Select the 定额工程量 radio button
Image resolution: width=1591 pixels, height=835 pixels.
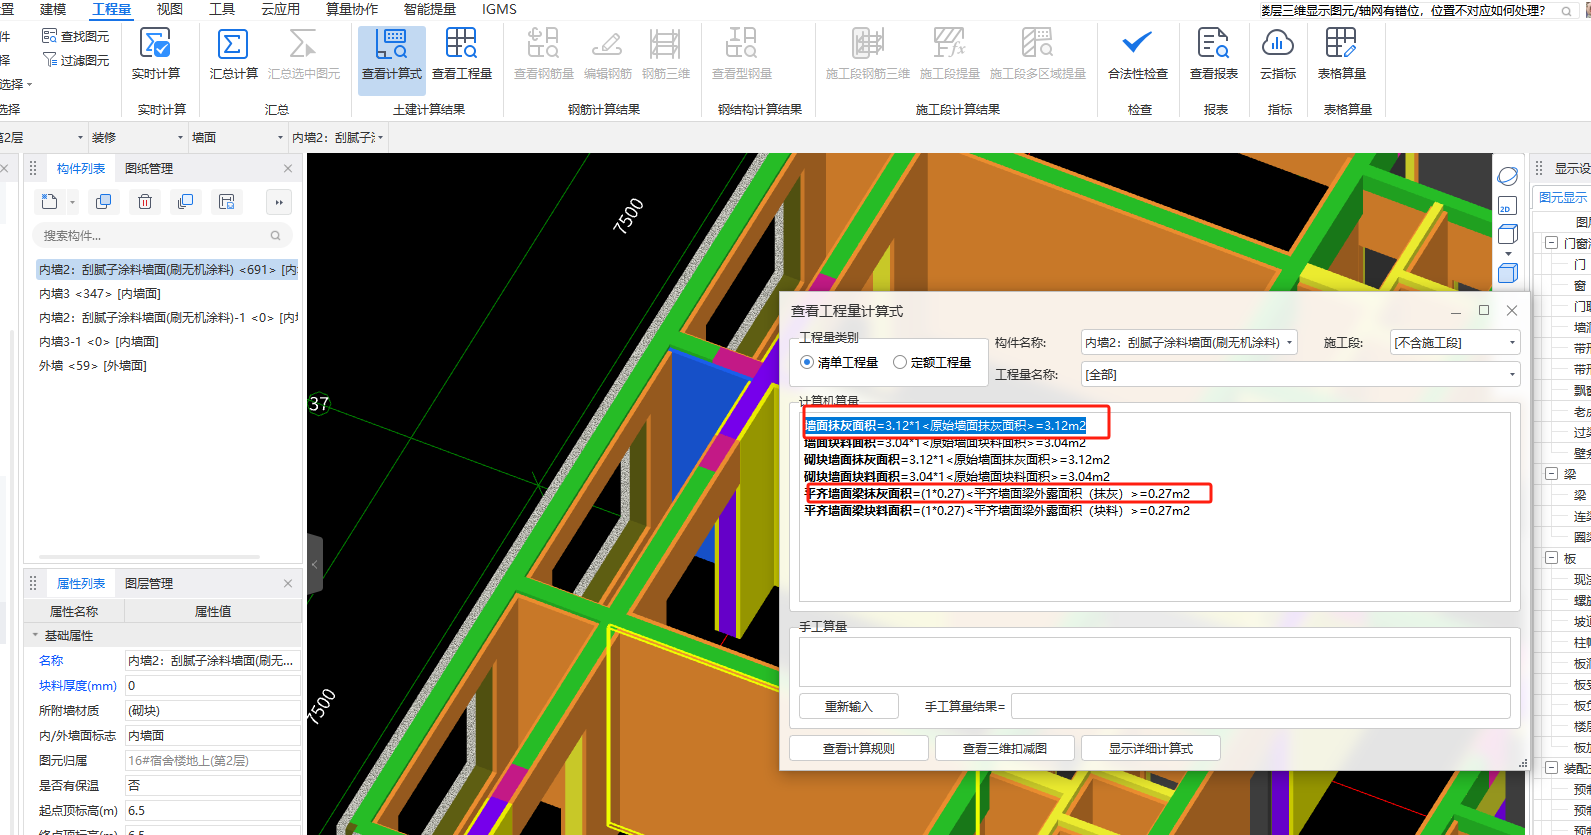[x=900, y=362]
